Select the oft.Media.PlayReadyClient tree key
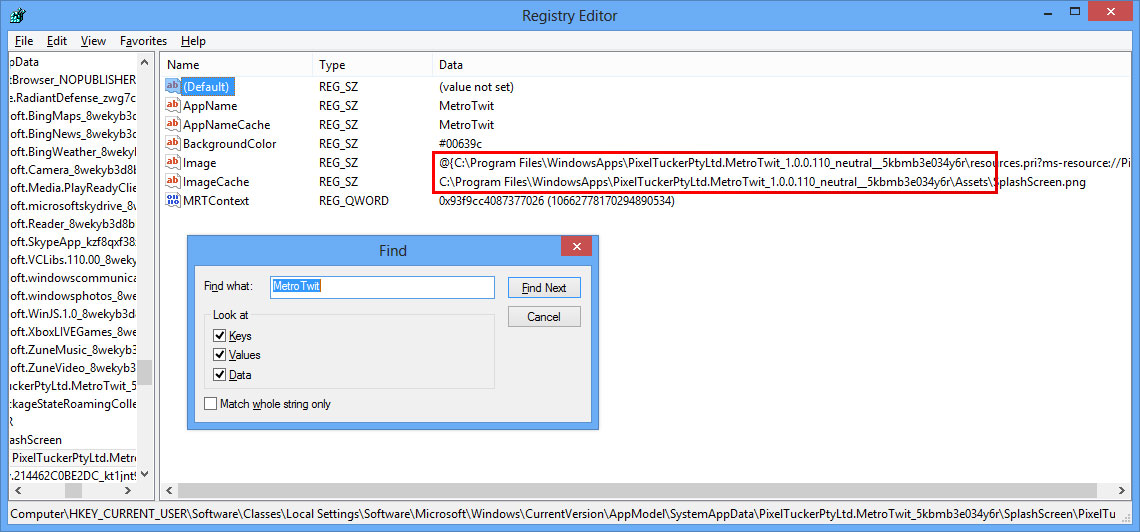This screenshot has height=532, width=1140. coord(74,188)
